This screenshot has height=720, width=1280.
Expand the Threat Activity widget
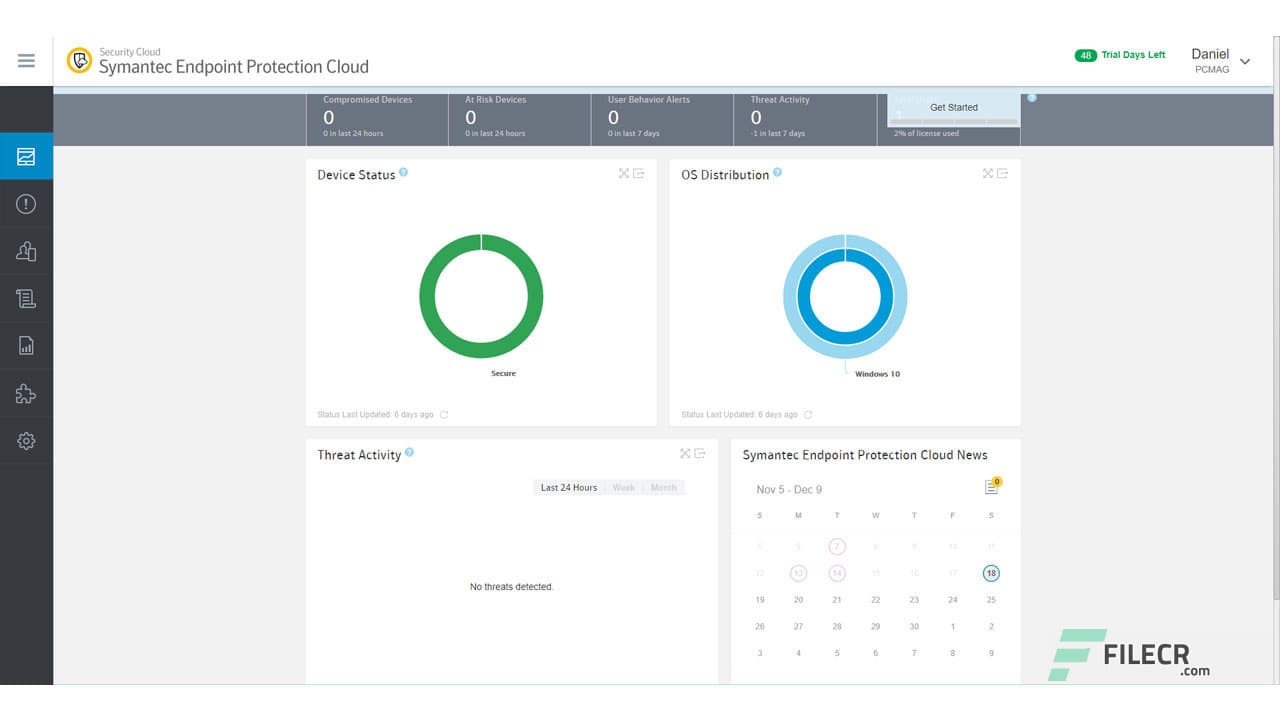click(685, 453)
